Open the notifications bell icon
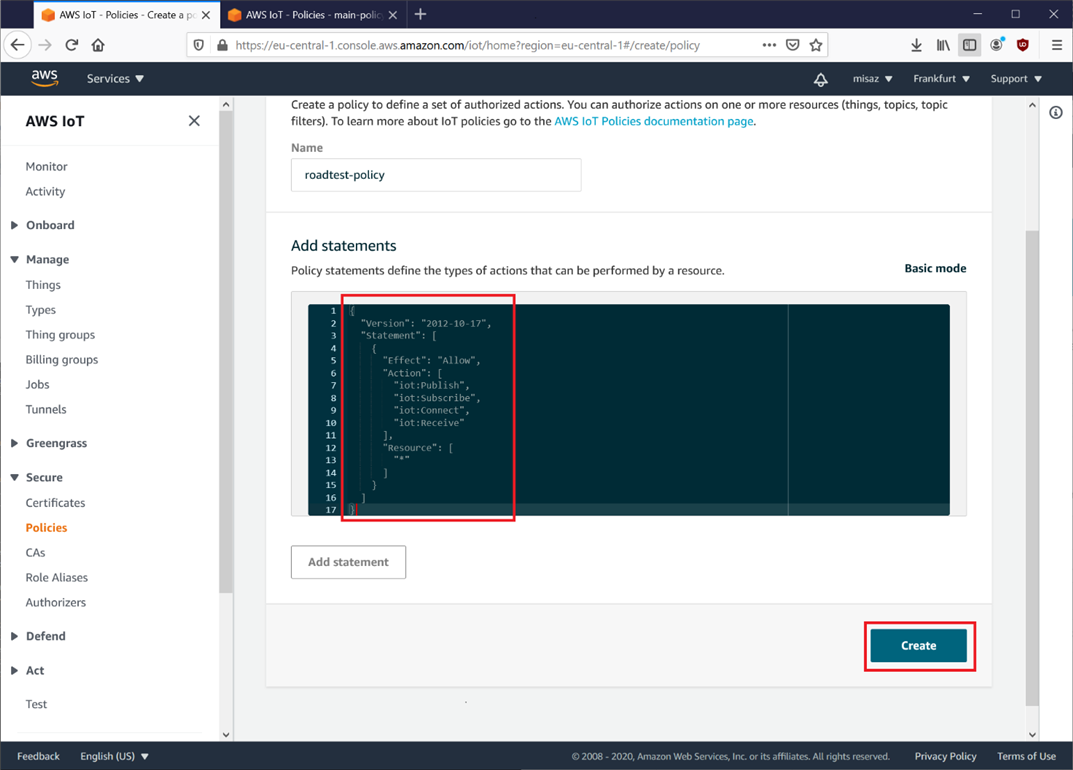Viewport: 1073px width, 770px height. 820,79
